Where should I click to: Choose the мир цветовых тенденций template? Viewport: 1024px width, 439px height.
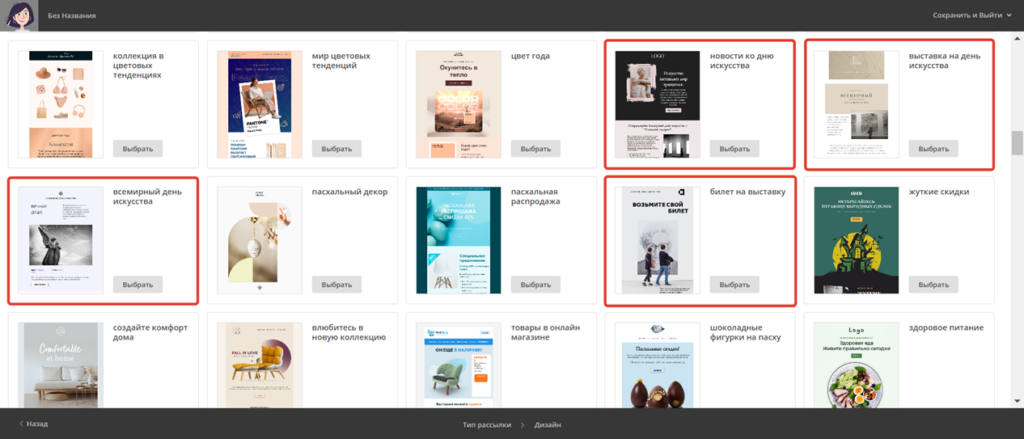[x=336, y=148]
